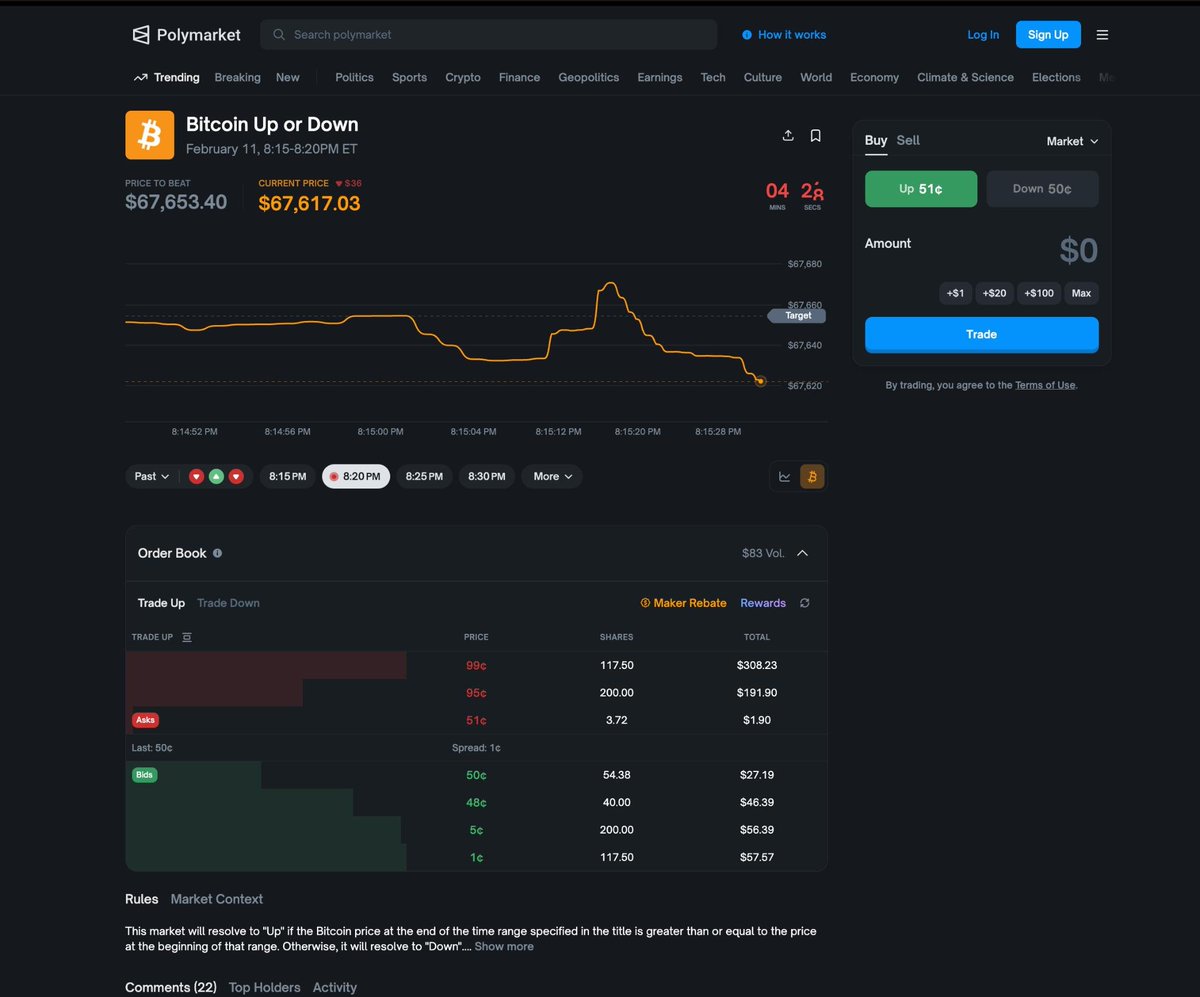Viewport: 1200px width, 997px height.
Task: Switch to the Market Context tab
Action: [217, 899]
